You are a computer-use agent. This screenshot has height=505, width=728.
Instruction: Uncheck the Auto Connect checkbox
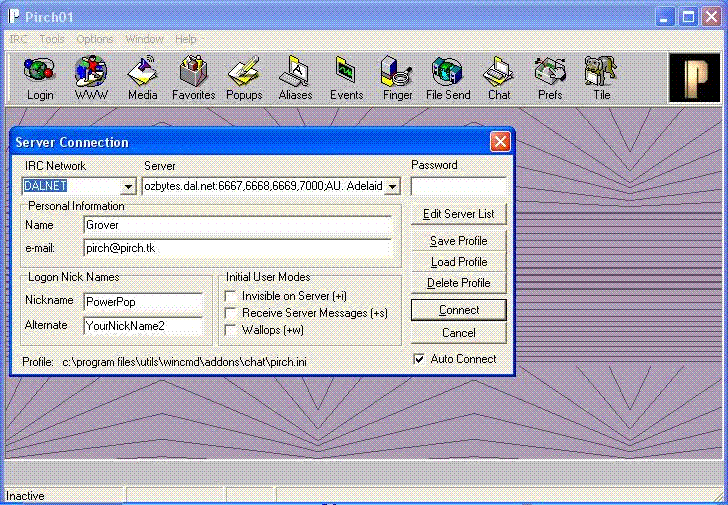tap(419, 359)
